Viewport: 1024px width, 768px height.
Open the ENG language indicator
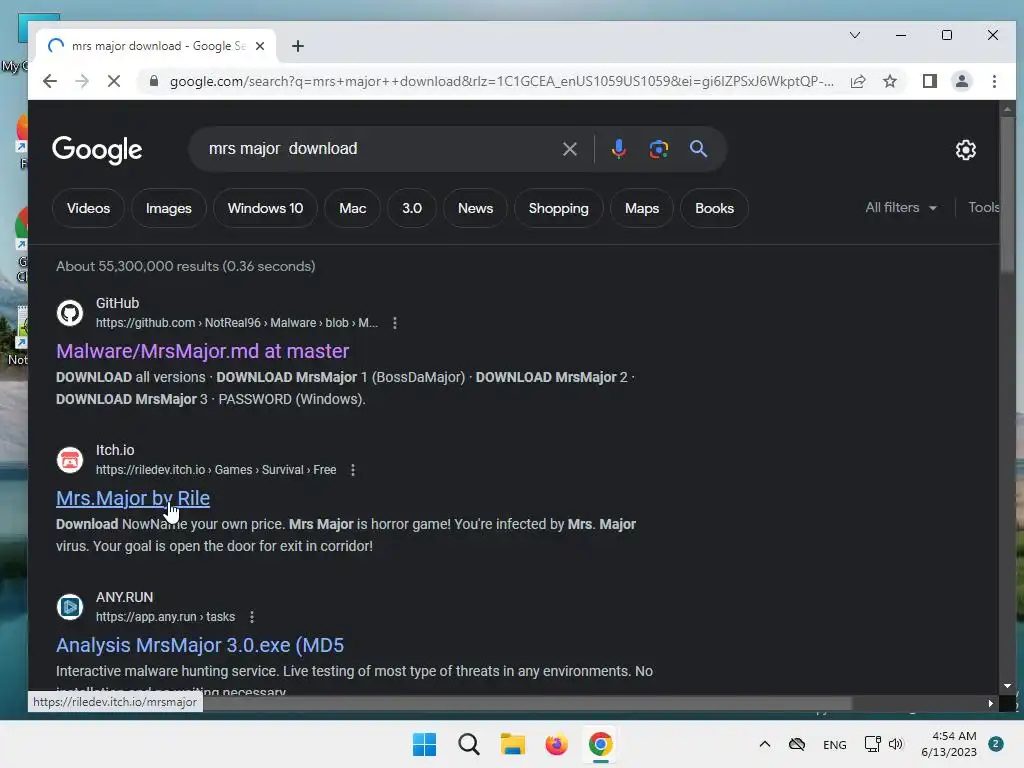835,744
